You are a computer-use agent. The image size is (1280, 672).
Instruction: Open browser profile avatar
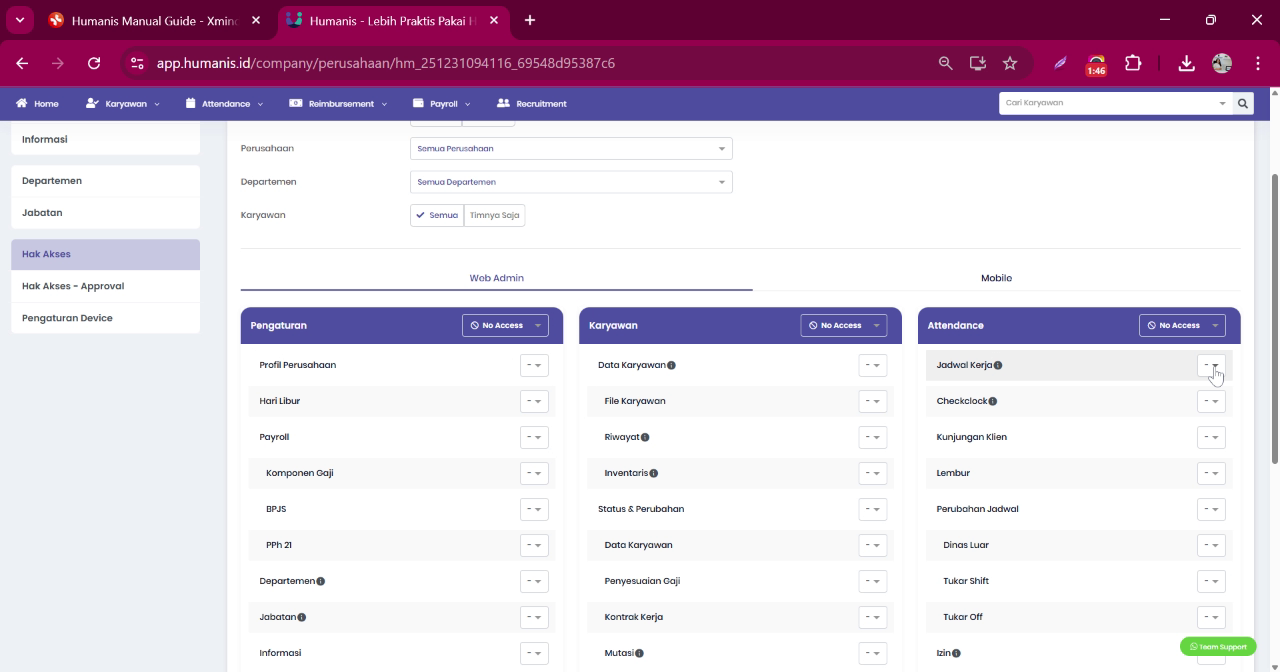[1222, 63]
